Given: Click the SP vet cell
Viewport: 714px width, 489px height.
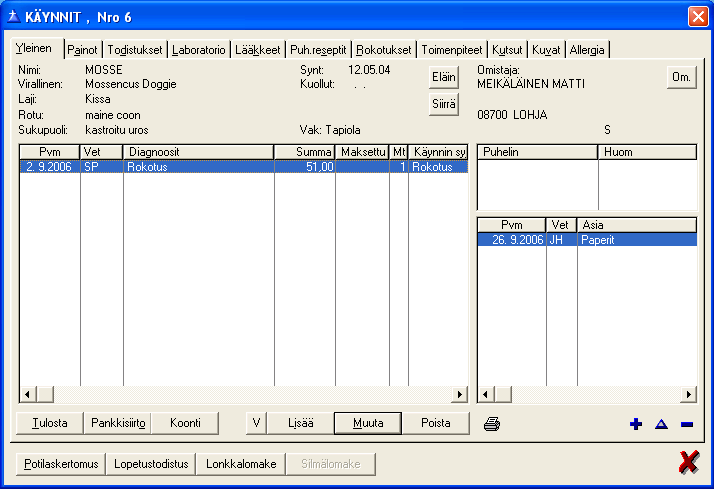Looking at the screenshot, I should [102, 167].
